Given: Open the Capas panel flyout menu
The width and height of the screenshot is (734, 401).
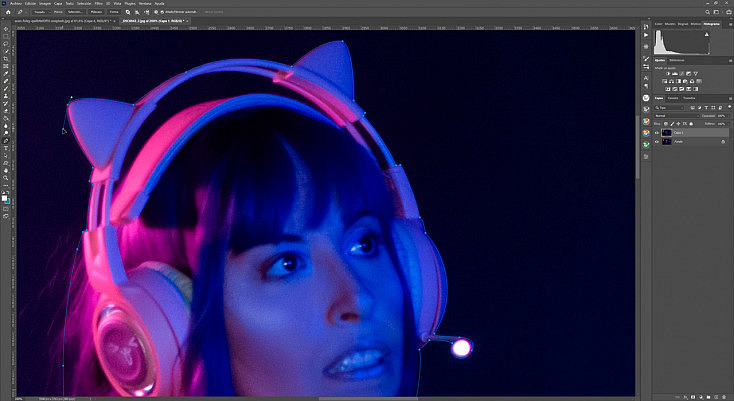Looking at the screenshot, I should point(730,98).
